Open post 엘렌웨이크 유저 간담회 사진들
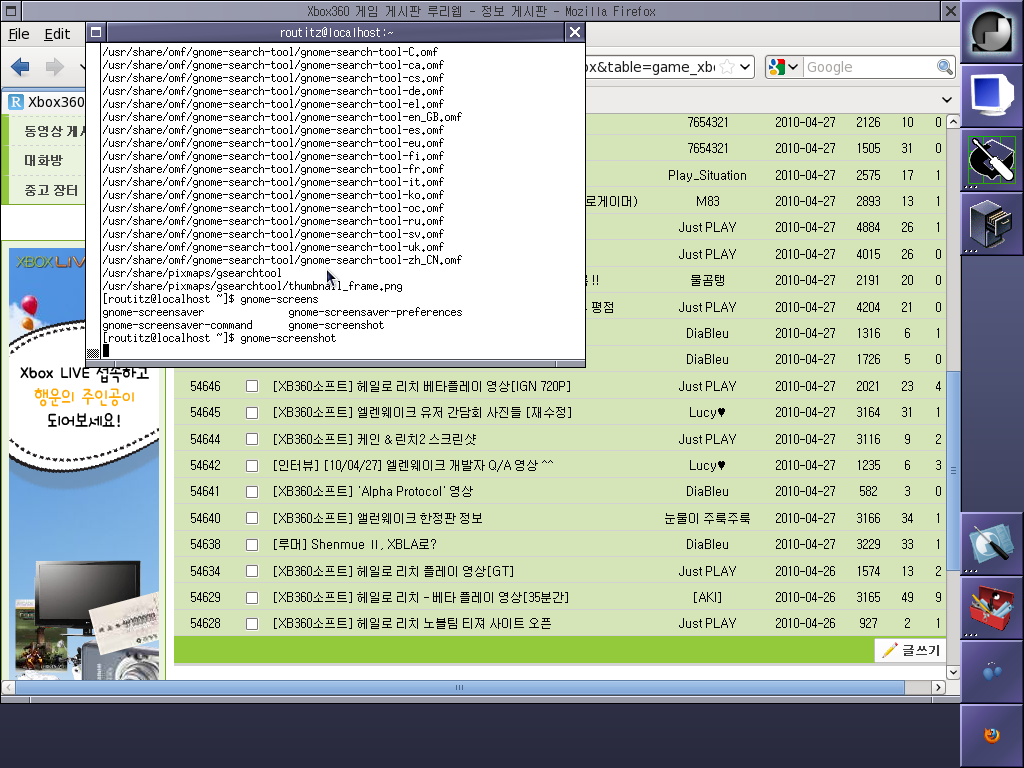The image size is (1024, 768). click(x=423, y=413)
